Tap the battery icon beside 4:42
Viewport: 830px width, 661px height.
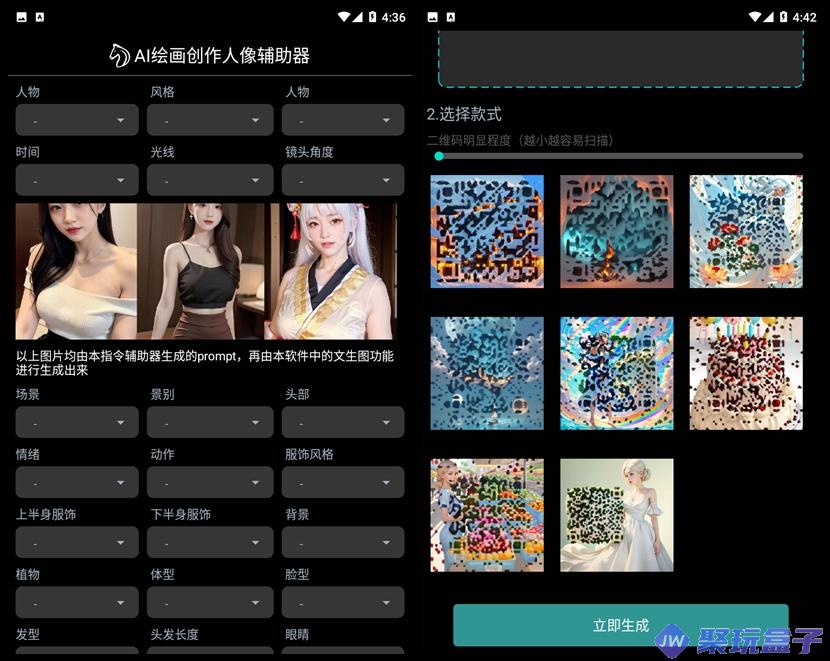[x=783, y=17]
